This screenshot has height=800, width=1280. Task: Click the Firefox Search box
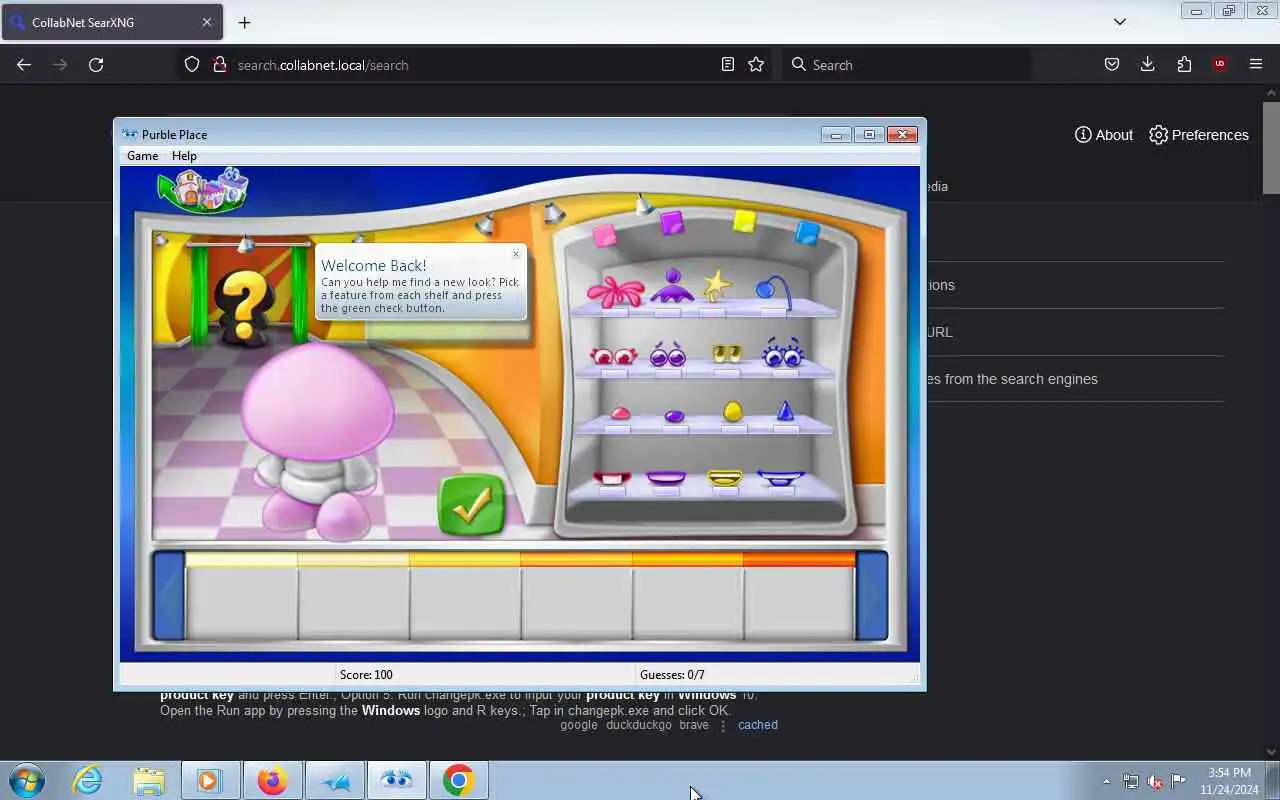[907, 65]
